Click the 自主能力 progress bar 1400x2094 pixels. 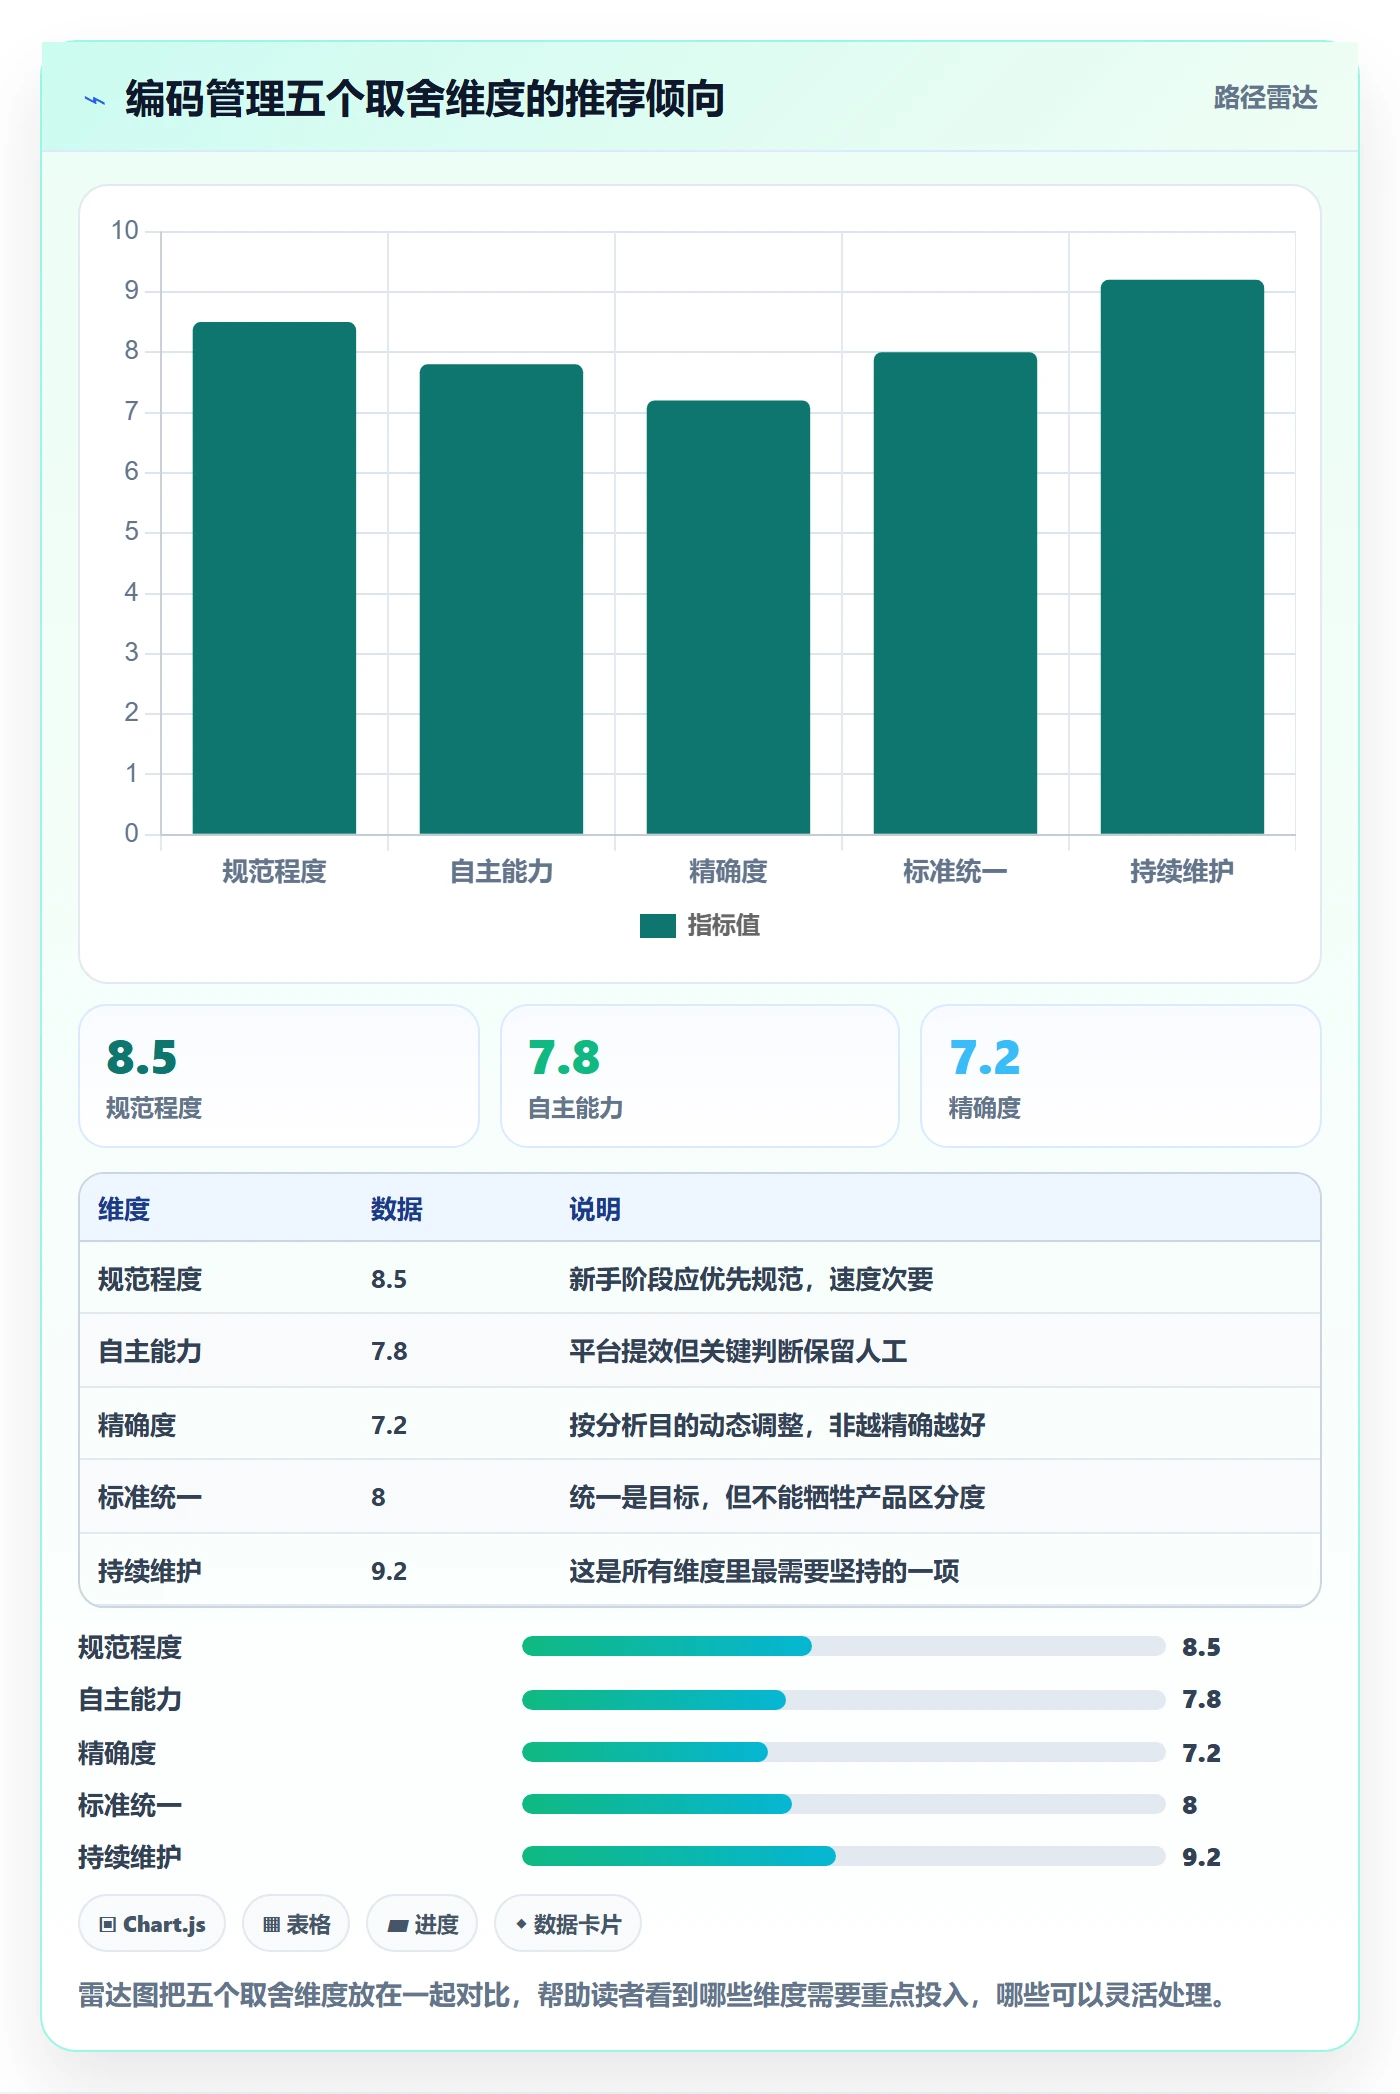click(843, 1699)
